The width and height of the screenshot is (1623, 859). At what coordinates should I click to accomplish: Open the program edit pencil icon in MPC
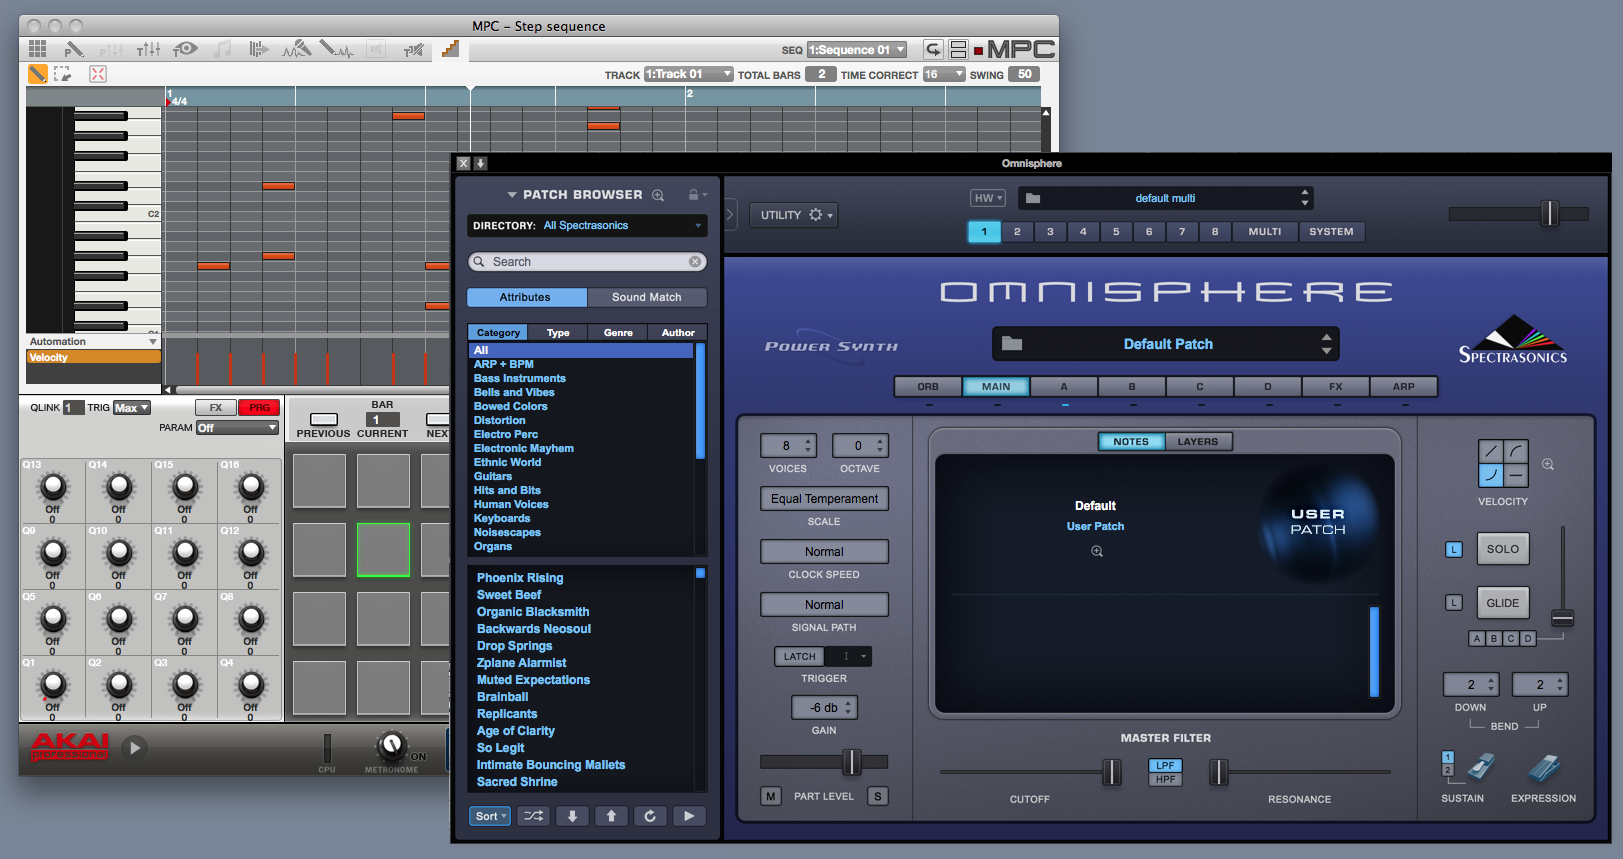point(73,49)
